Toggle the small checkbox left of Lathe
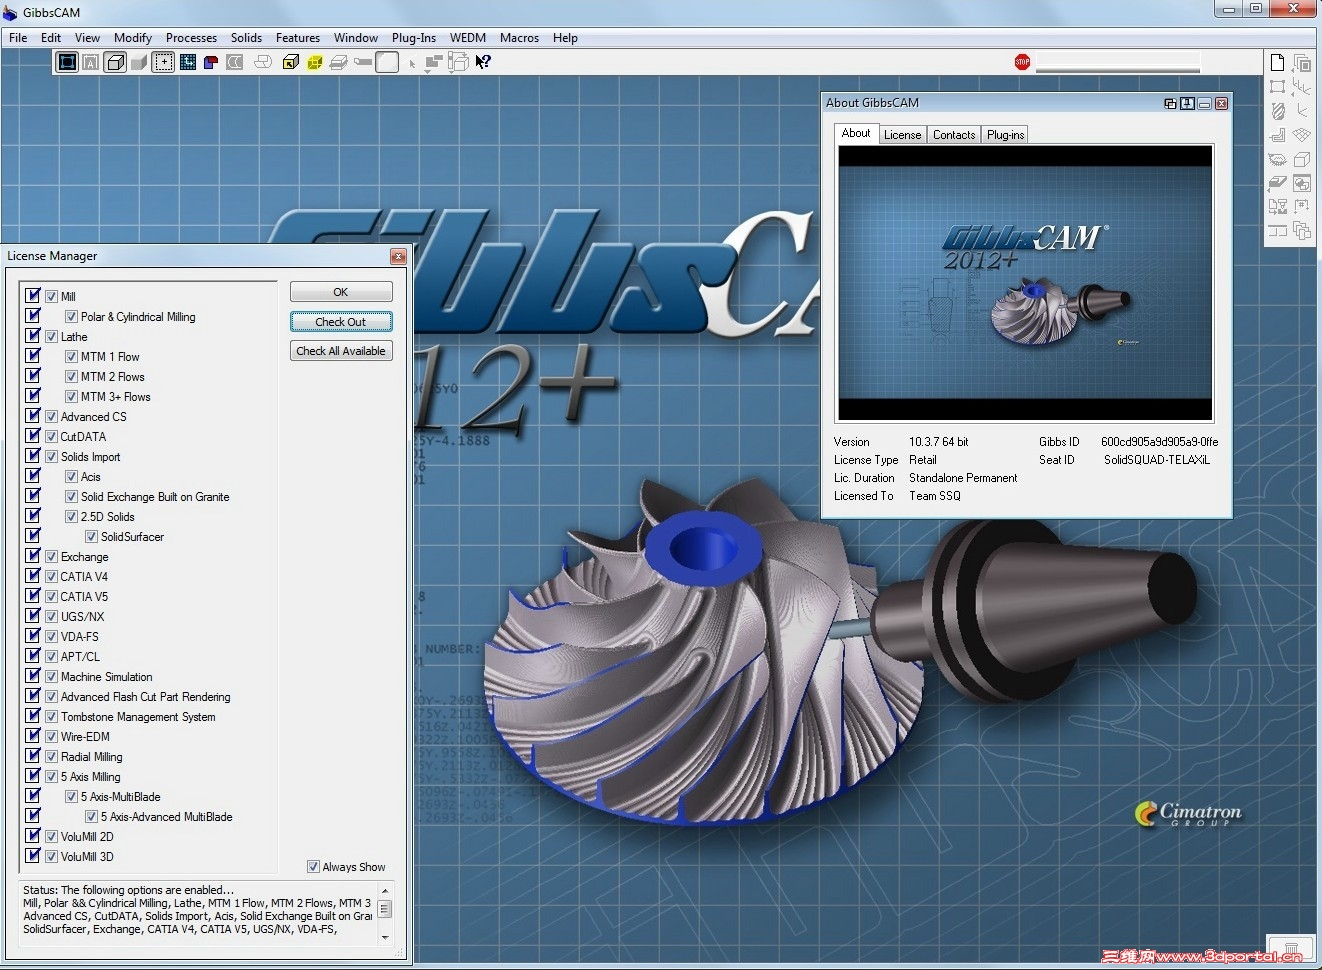This screenshot has width=1322, height=970. click(x=51, y=336)
